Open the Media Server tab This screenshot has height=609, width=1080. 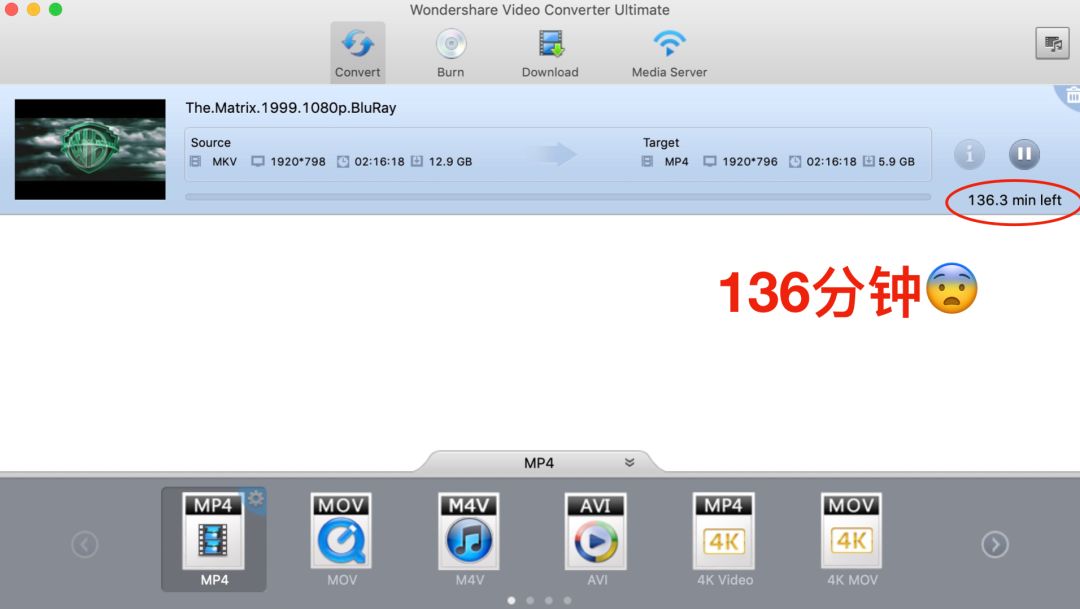click(x=669, y=52)
